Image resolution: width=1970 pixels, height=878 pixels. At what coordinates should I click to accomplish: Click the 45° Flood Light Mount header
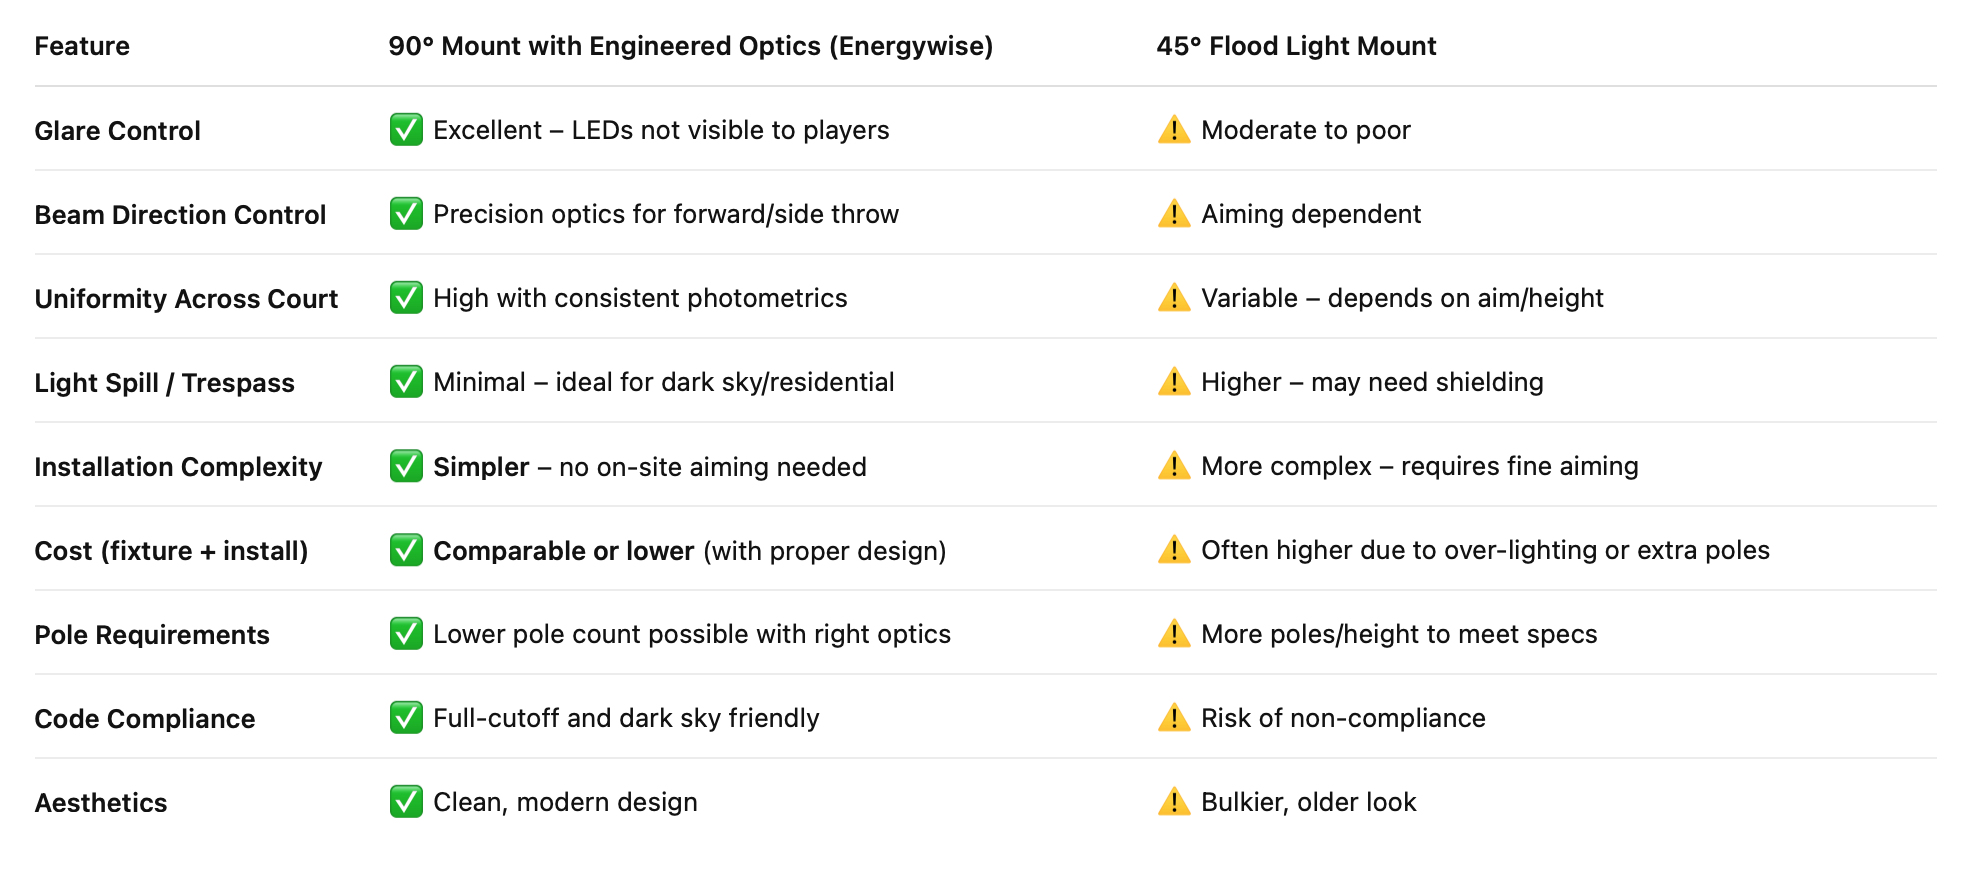click(1296, 46)
